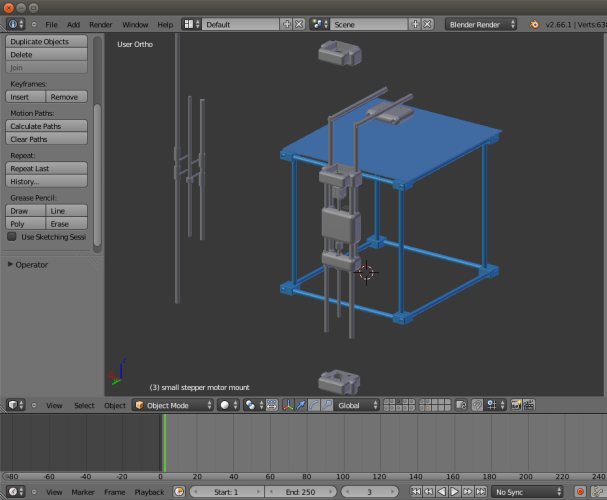Image resolution: width=607 pixels, height=500 pixels.
Task: Jump to the last frame
Action: click(x=481, y=492)
